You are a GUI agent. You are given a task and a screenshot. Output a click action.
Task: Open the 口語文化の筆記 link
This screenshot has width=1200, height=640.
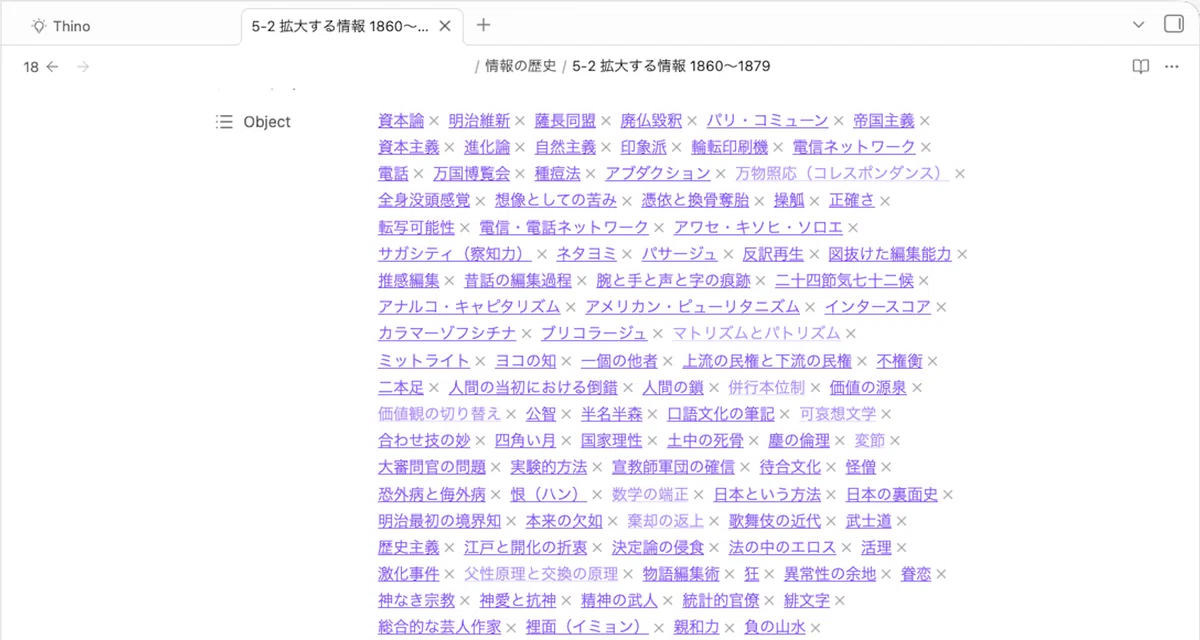click(x=721, y=414)
